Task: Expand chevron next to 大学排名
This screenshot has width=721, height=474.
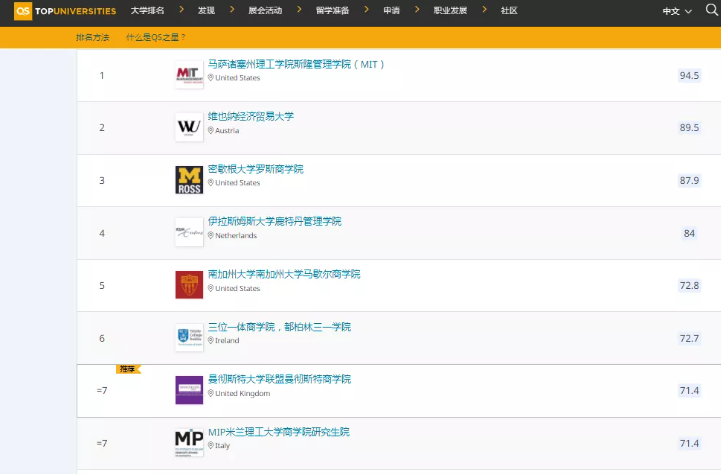Action: (182, 9)
